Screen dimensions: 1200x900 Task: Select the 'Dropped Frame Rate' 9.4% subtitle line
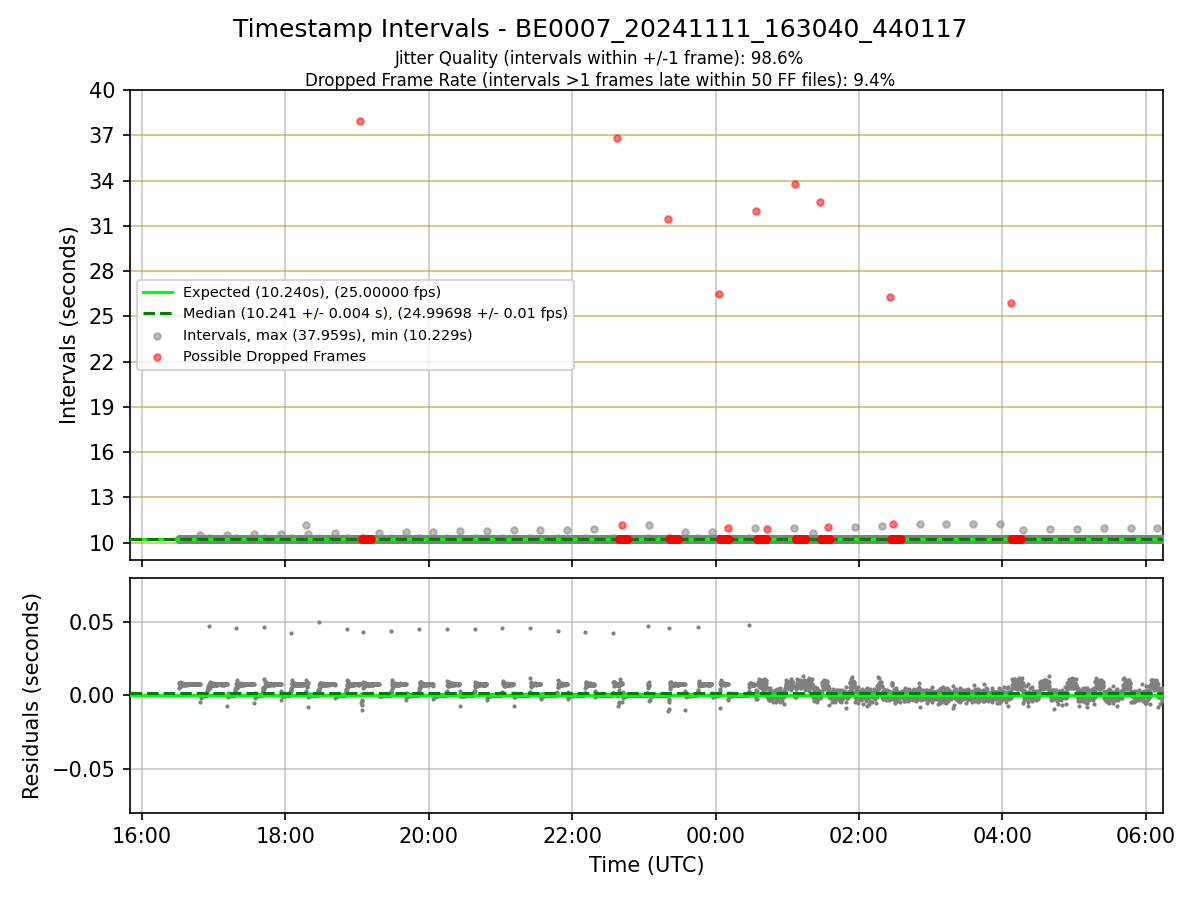[x=600, y=80]
